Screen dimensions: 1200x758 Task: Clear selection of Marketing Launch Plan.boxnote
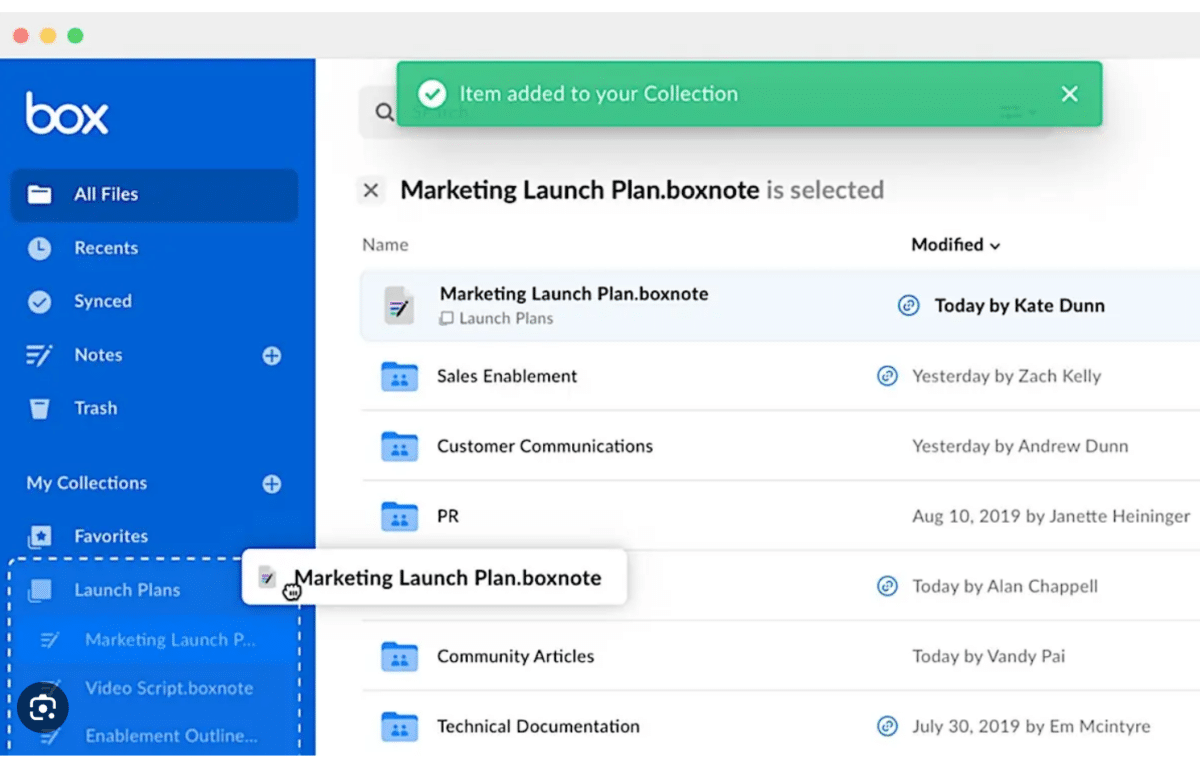(x=371, y=190)
